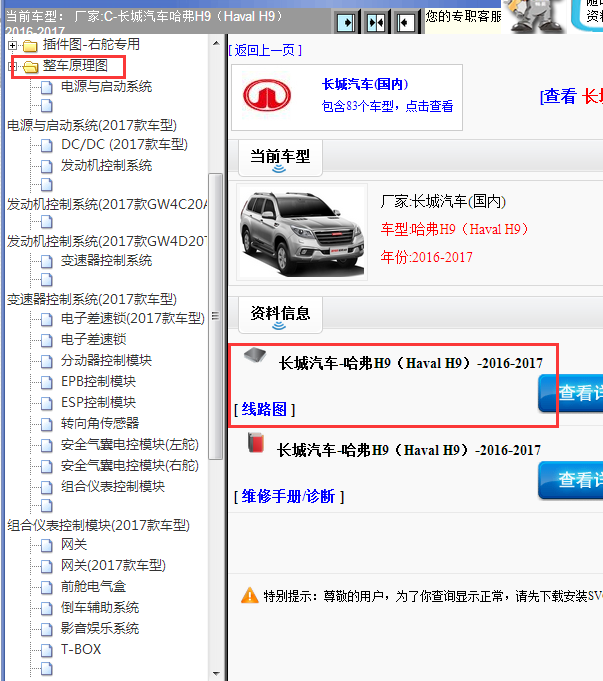Open 变速器控制系统 document
Viewport: 603px width, 681px height.
(x=106, y=261)
